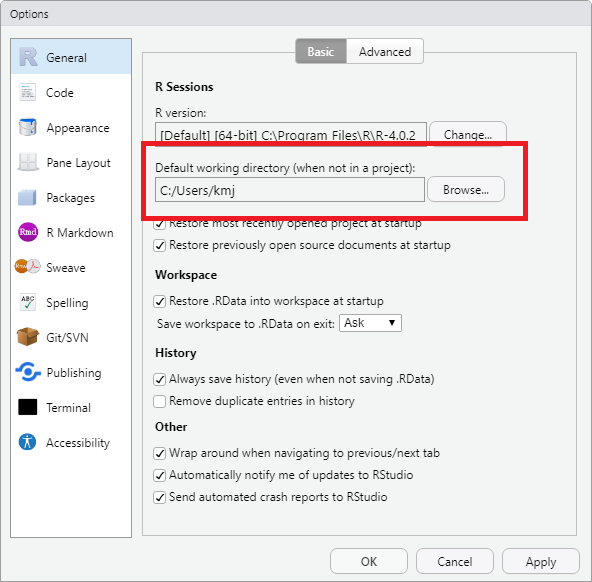592x582 pixels.
Task: Select the Publishing label in sidebar
Action: tap(74, 373)
